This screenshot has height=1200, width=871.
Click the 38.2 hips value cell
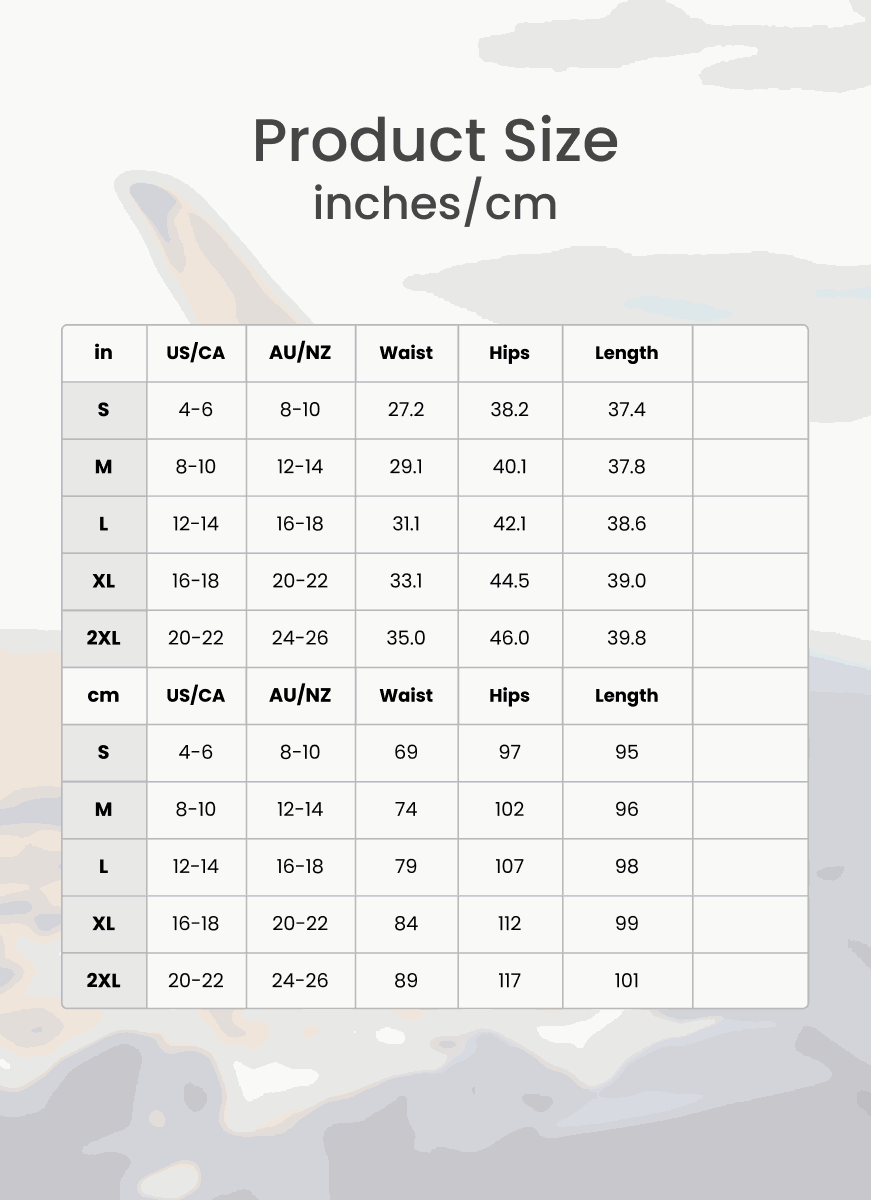[x=510, y=410]
